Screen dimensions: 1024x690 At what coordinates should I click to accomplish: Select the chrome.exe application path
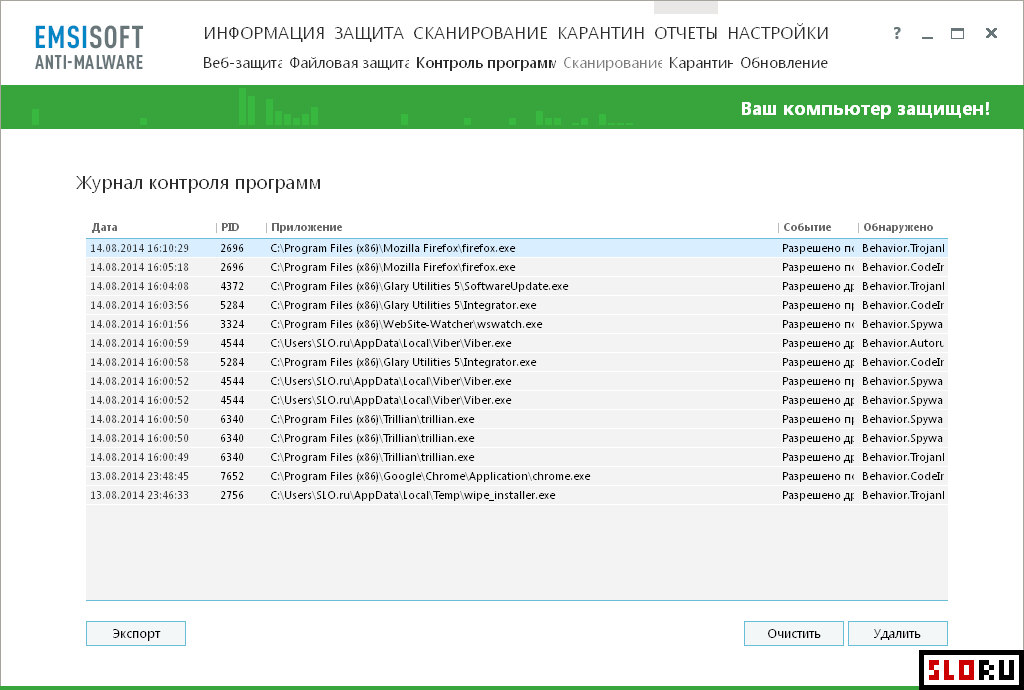430,476
